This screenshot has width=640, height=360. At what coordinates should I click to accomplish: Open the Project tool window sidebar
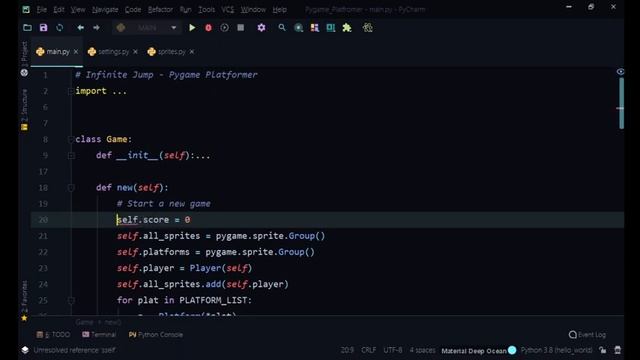click(x=24, y=58)
